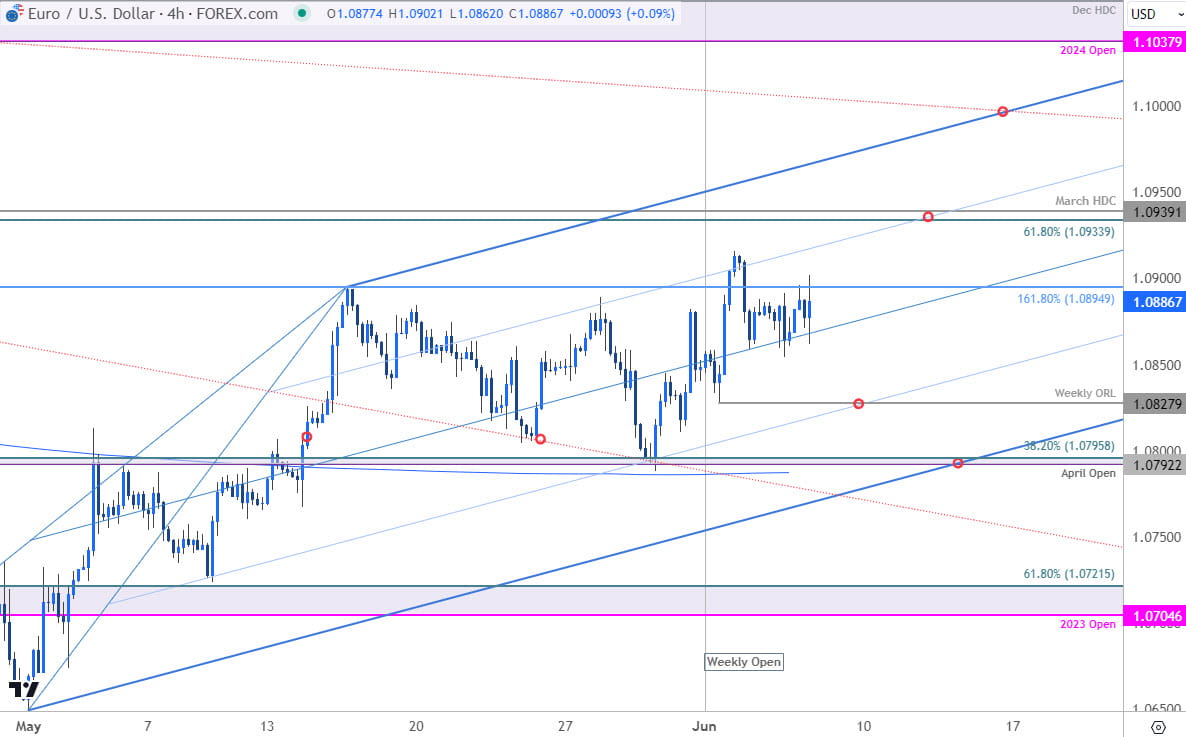Click the Weekly ORL label
Viewport: 1186px width, 737px height.
pos(1085,393)
